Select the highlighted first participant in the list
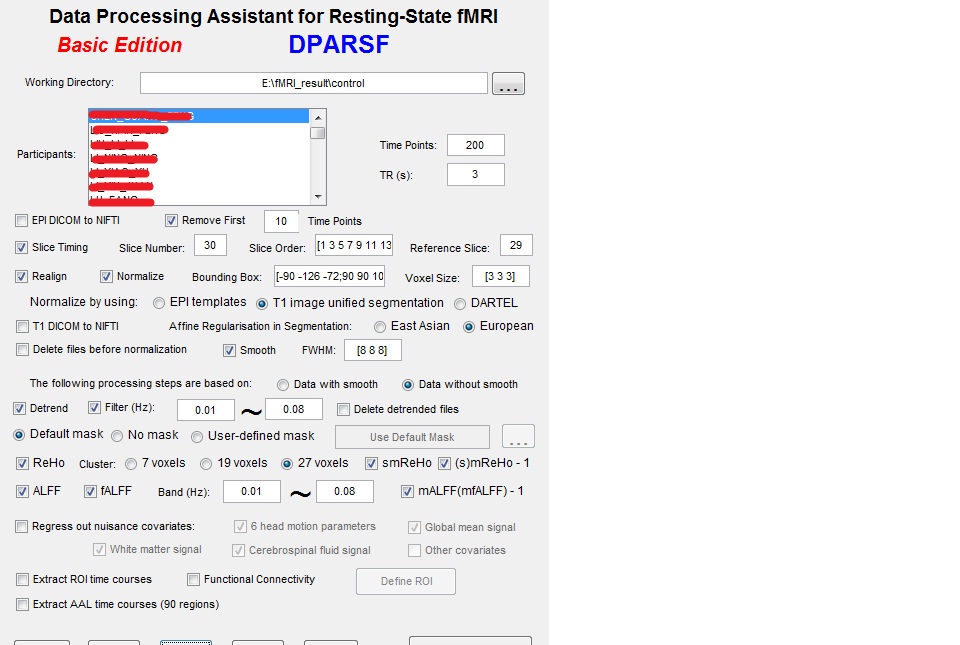960x645 pixels. point(199,116)
